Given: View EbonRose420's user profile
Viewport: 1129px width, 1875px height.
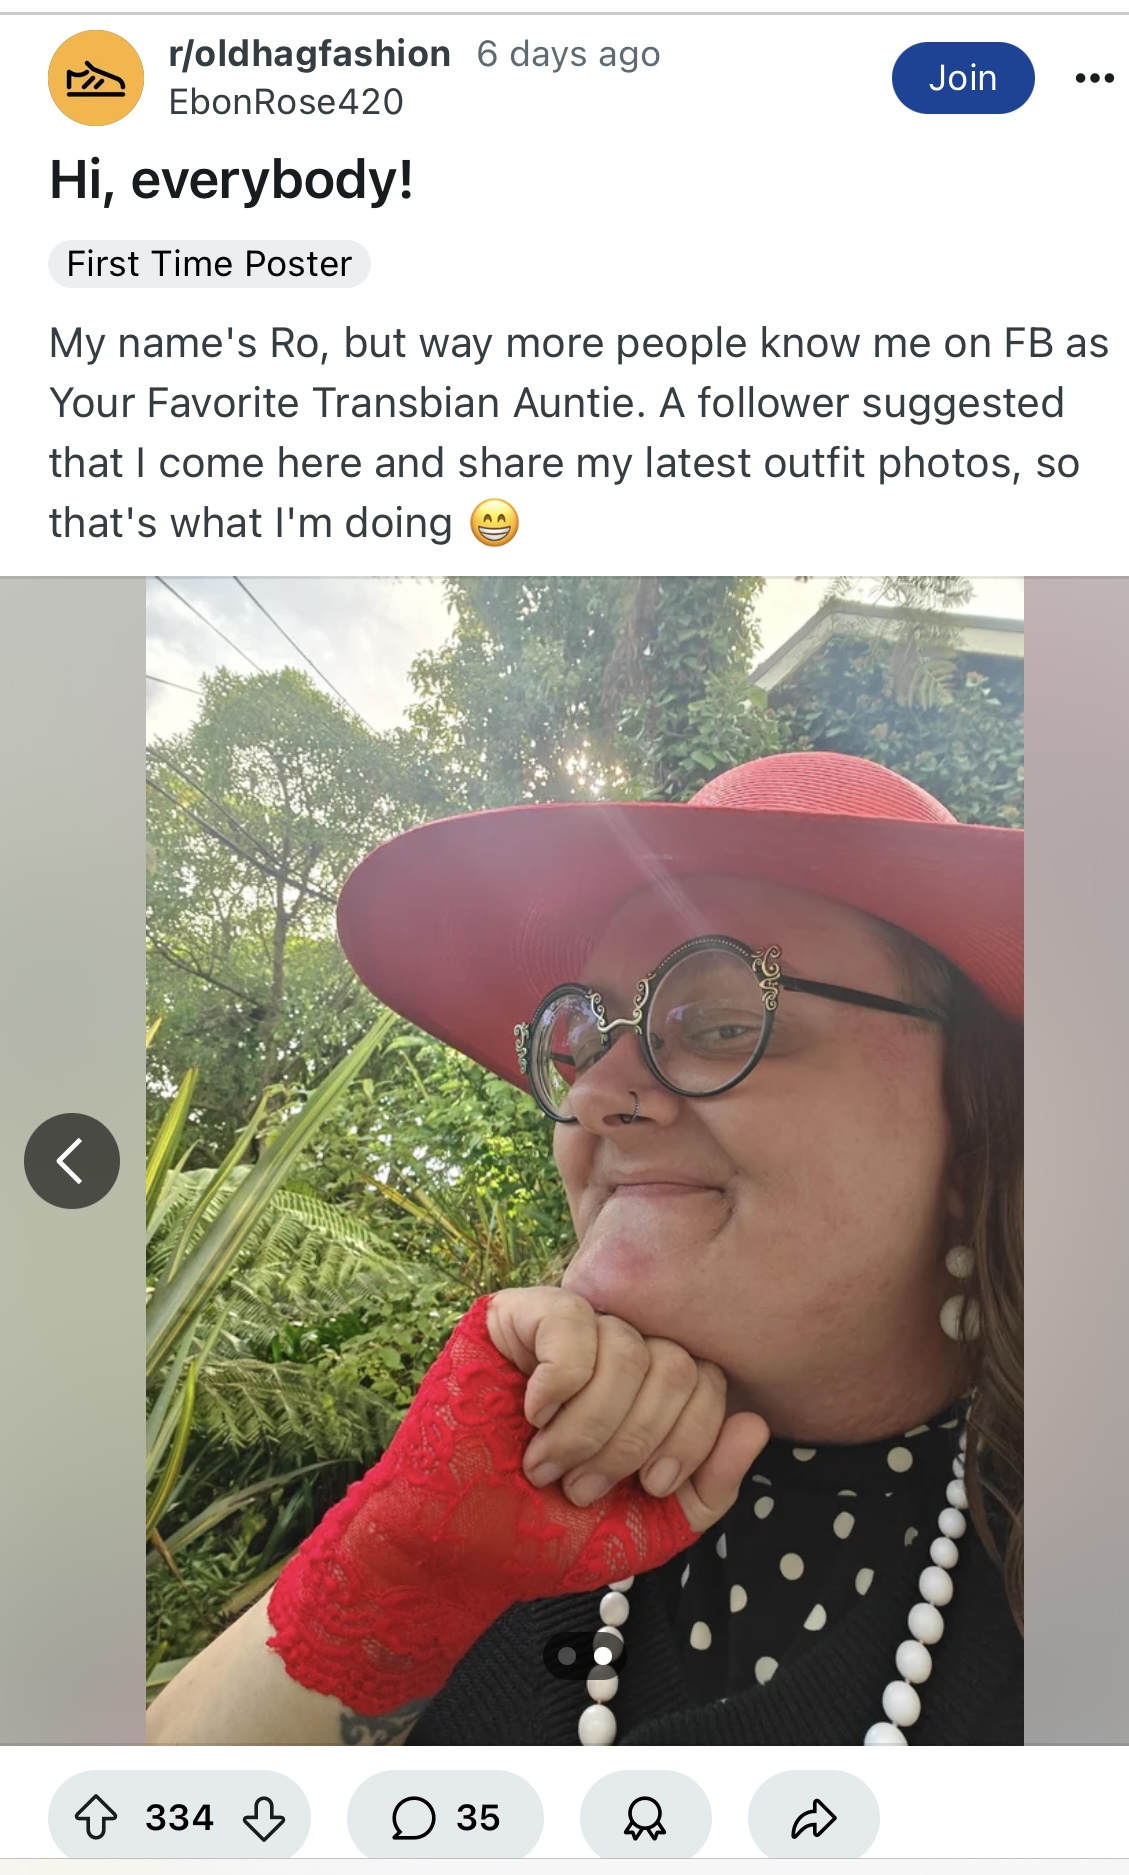Looking at the screenshot, I should click(x=286, y=102).
